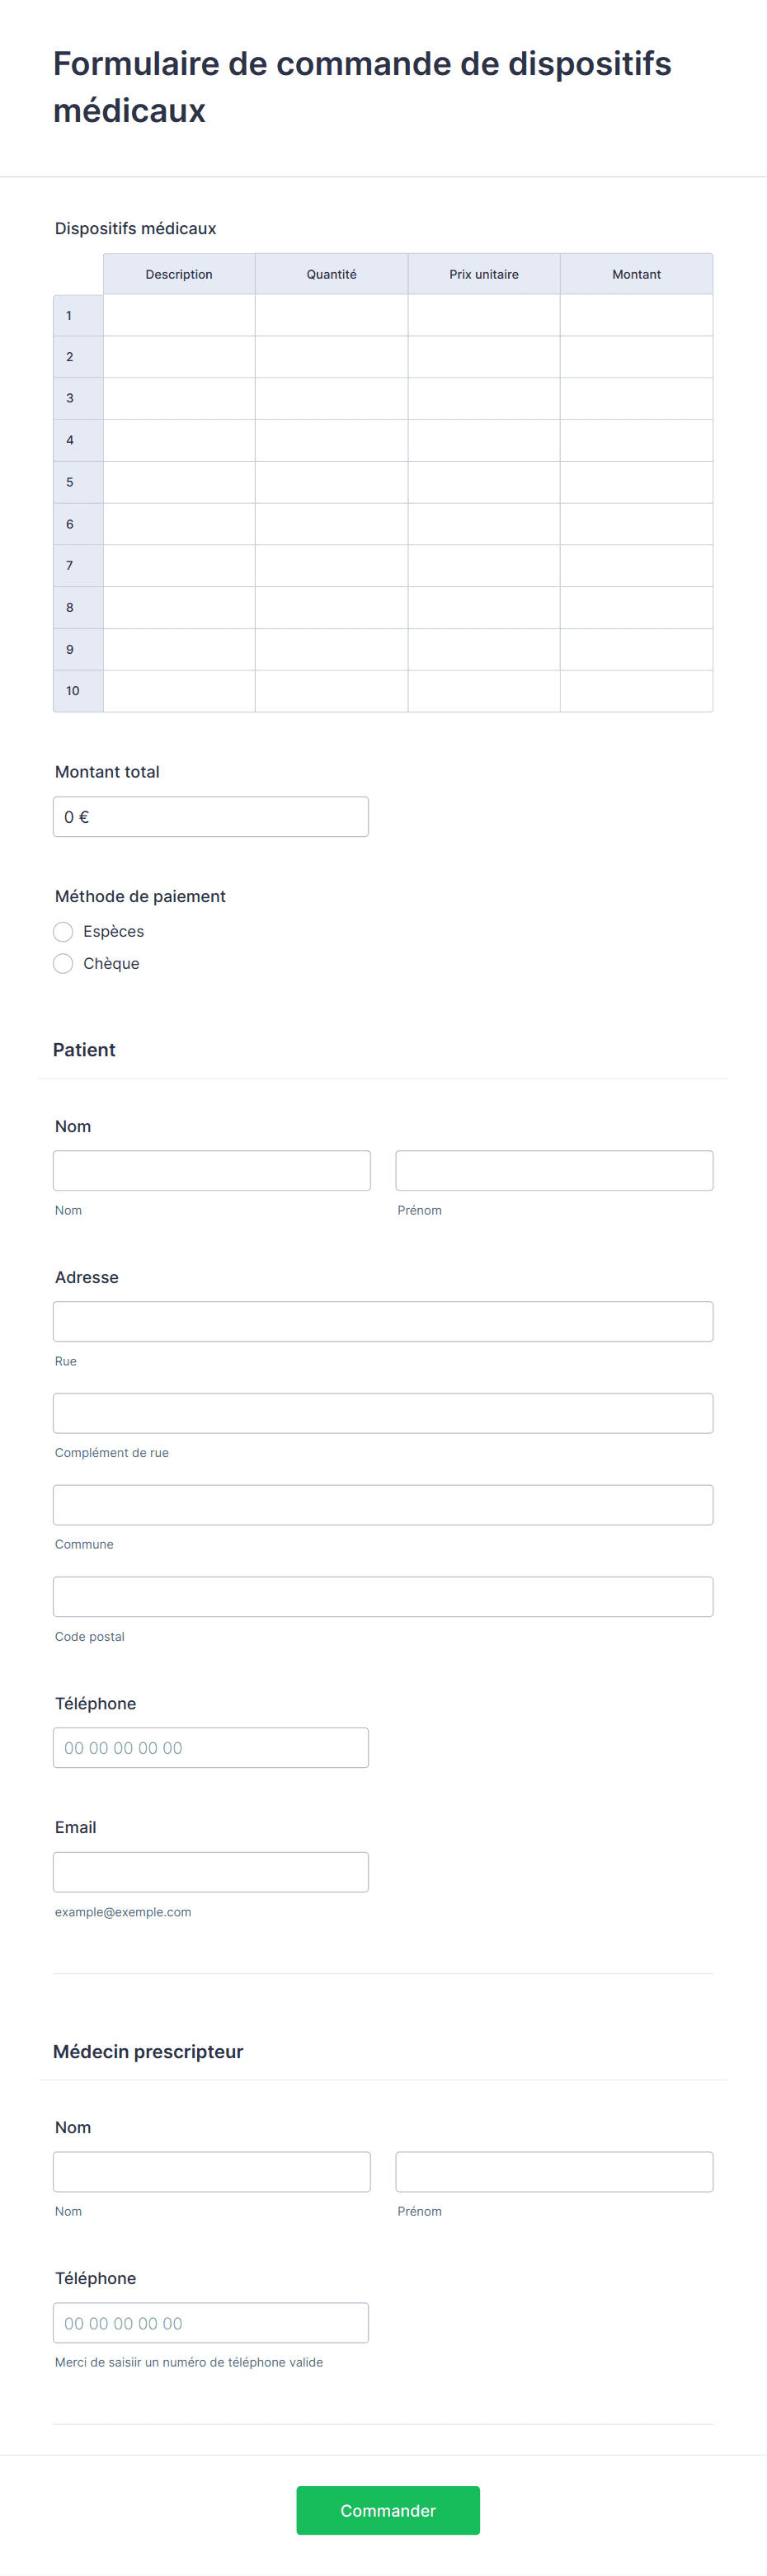The image size is (767, 2576).
Task: Focus the patient Prénom field
Action: [554, 1170]
